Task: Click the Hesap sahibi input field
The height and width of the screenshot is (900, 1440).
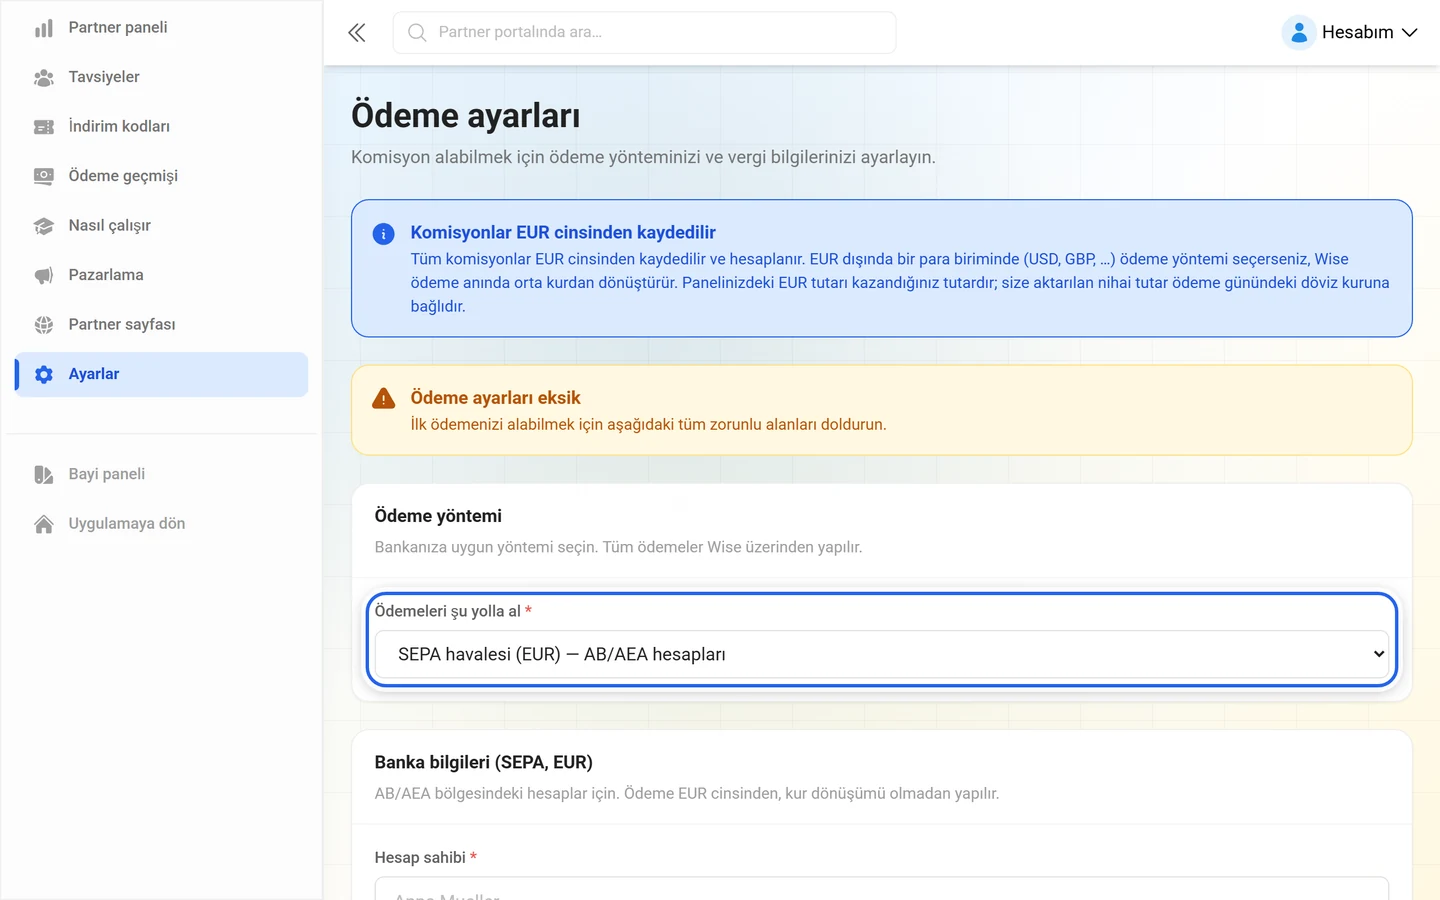Action: 882,889
